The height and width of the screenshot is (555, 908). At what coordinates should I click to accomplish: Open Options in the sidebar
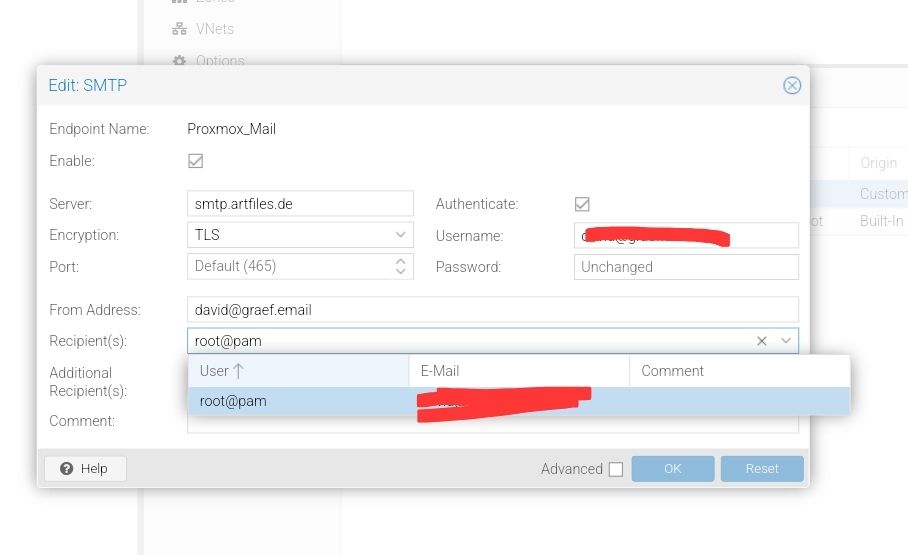click(x=220, y=60)
